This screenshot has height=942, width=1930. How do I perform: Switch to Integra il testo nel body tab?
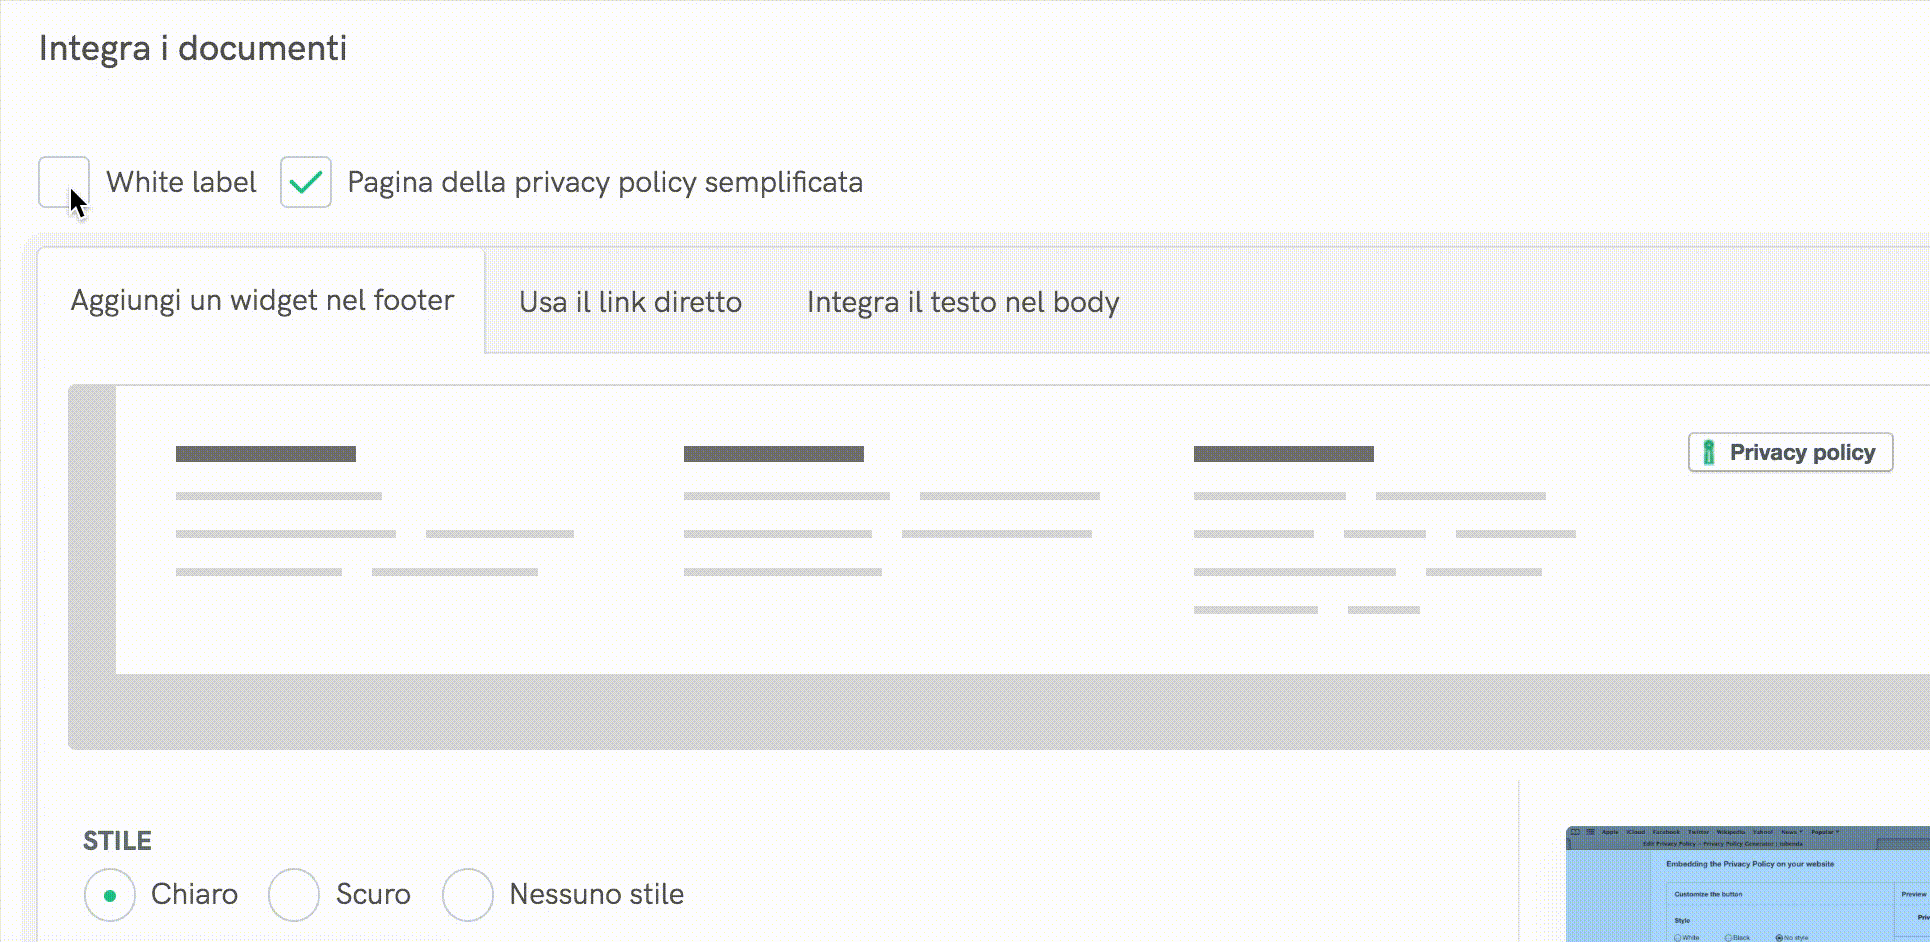point(962,302)
